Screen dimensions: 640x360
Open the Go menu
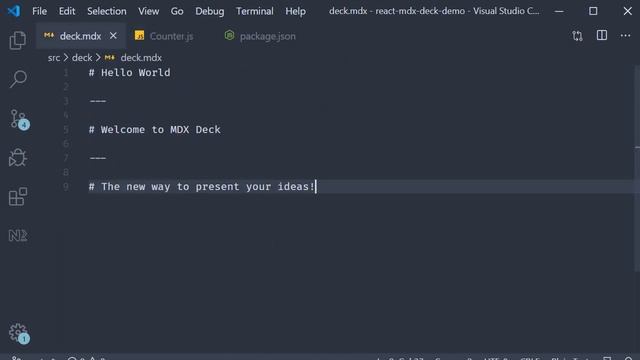click(177, 11)
